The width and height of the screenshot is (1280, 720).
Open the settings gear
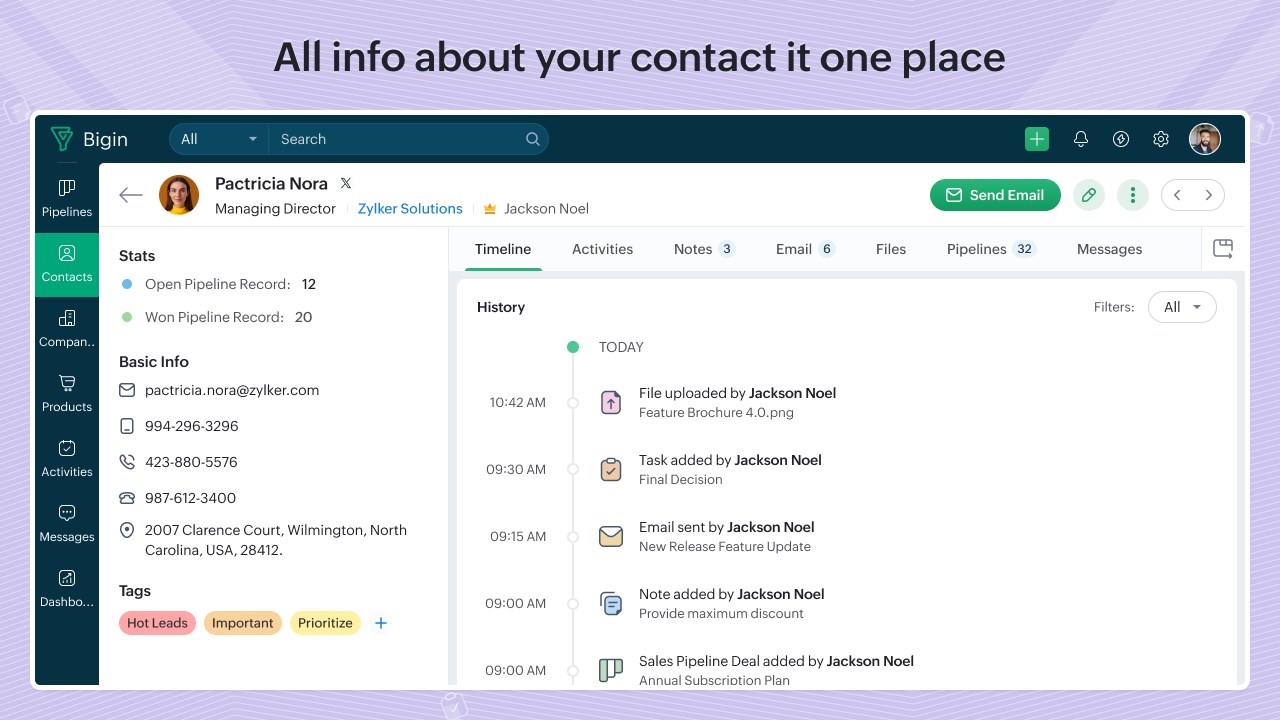(1161, 139)
